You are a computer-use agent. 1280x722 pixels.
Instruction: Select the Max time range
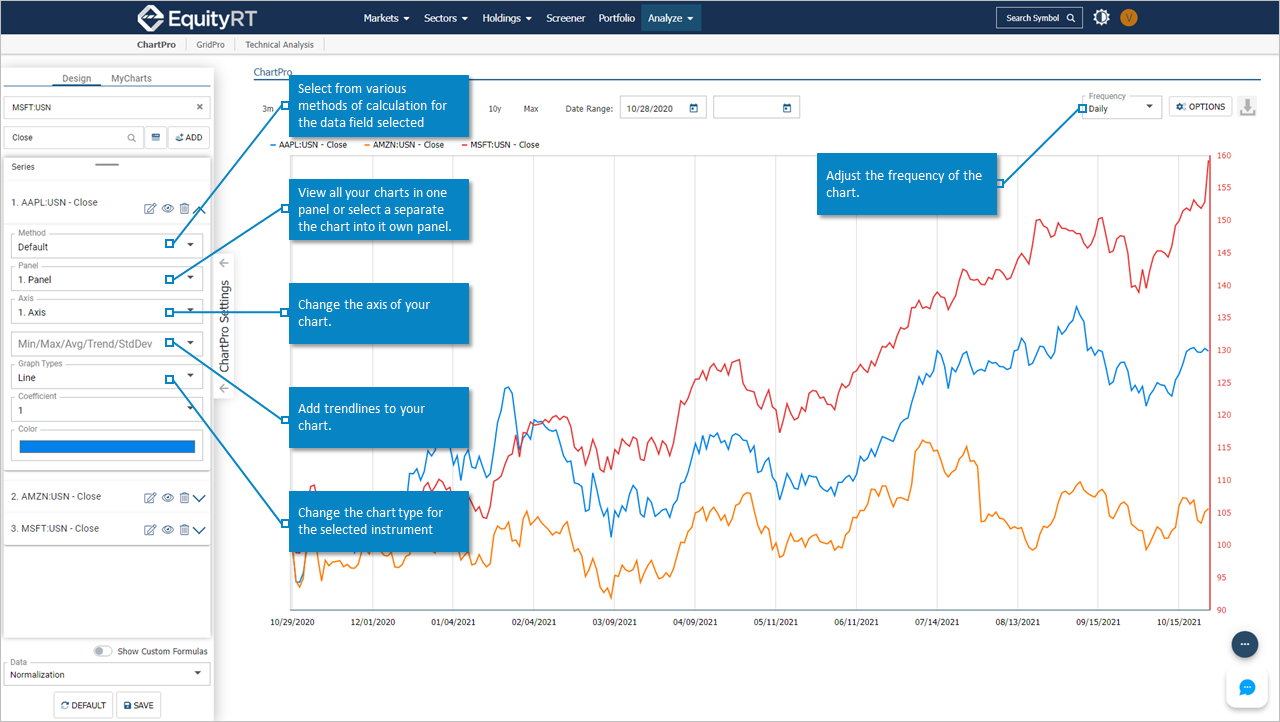pyautogui.click(x=531, y=108)
